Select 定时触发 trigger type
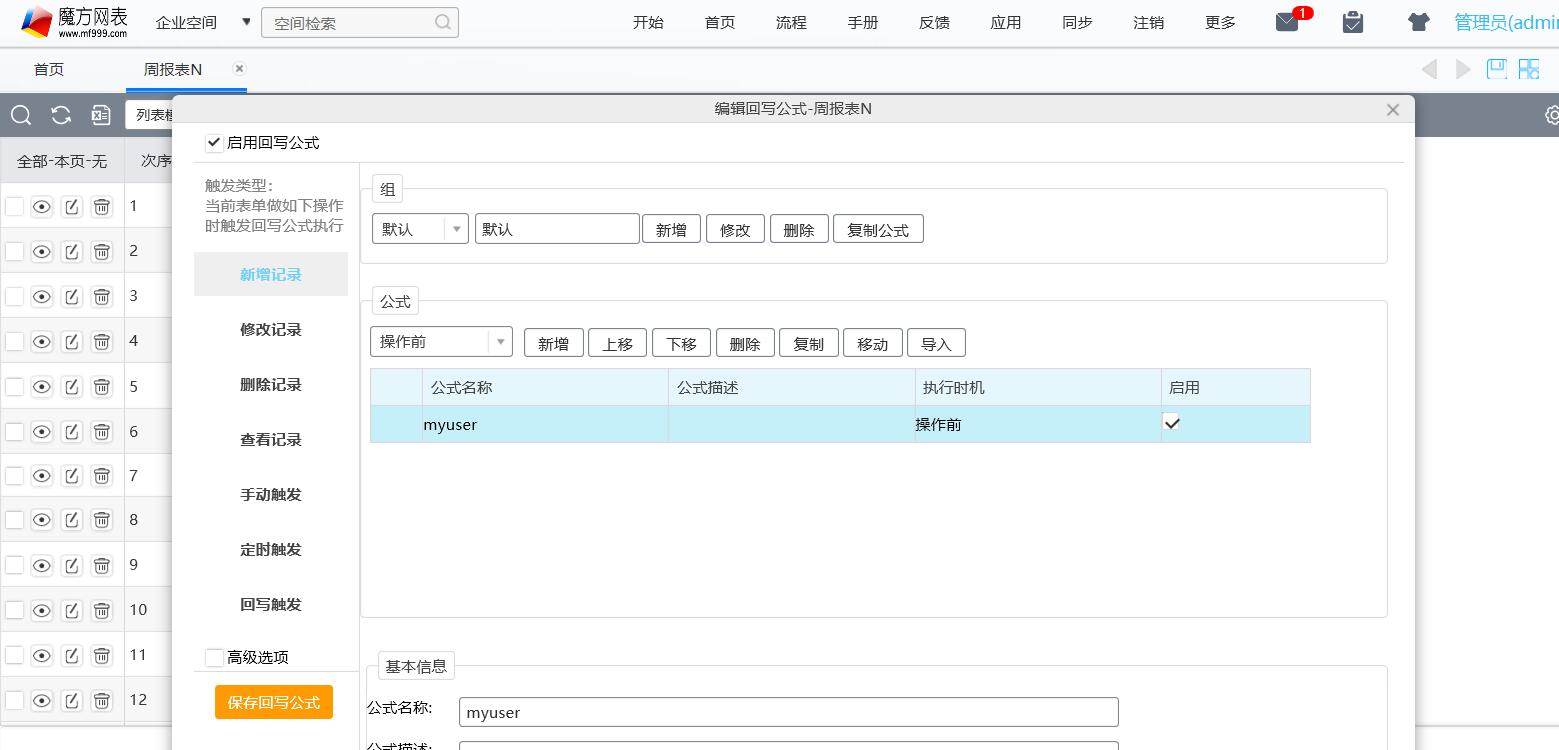 (271, 549)
